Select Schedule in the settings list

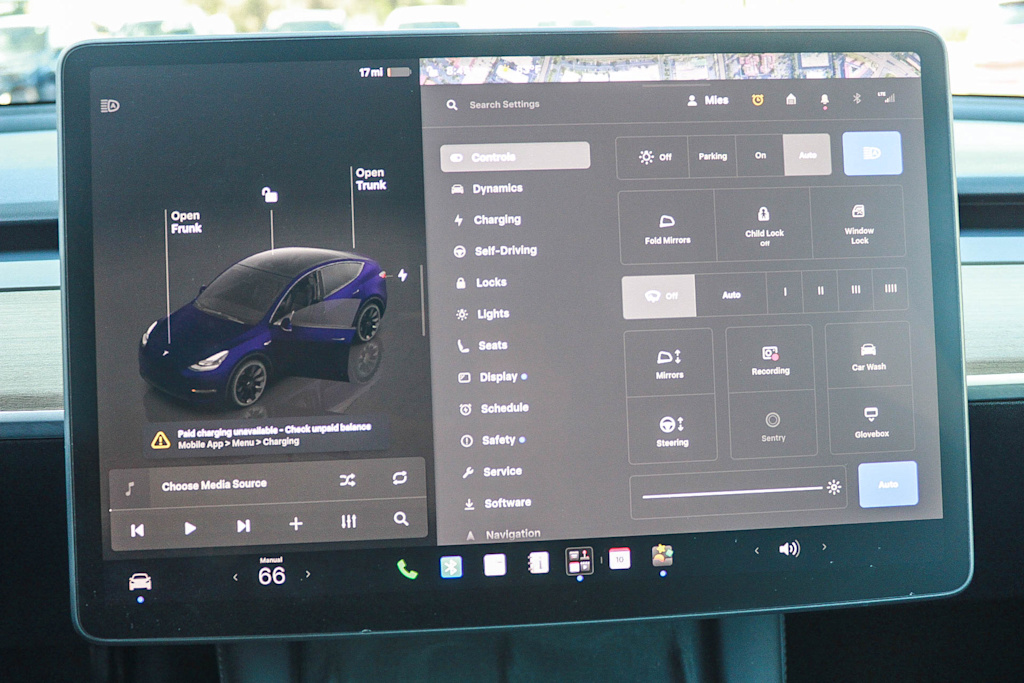tap(494, 408)
